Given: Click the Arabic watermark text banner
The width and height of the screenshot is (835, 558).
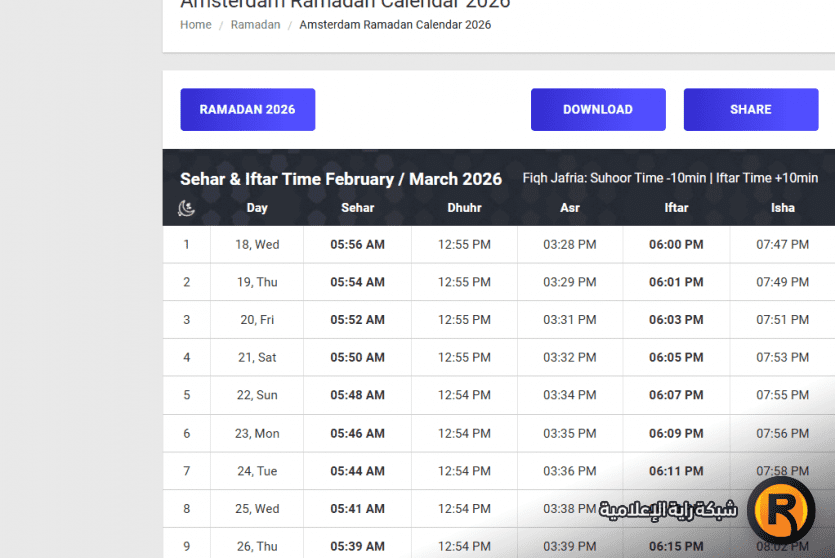Looking at the screenshot, I should [x=668, y=511].
